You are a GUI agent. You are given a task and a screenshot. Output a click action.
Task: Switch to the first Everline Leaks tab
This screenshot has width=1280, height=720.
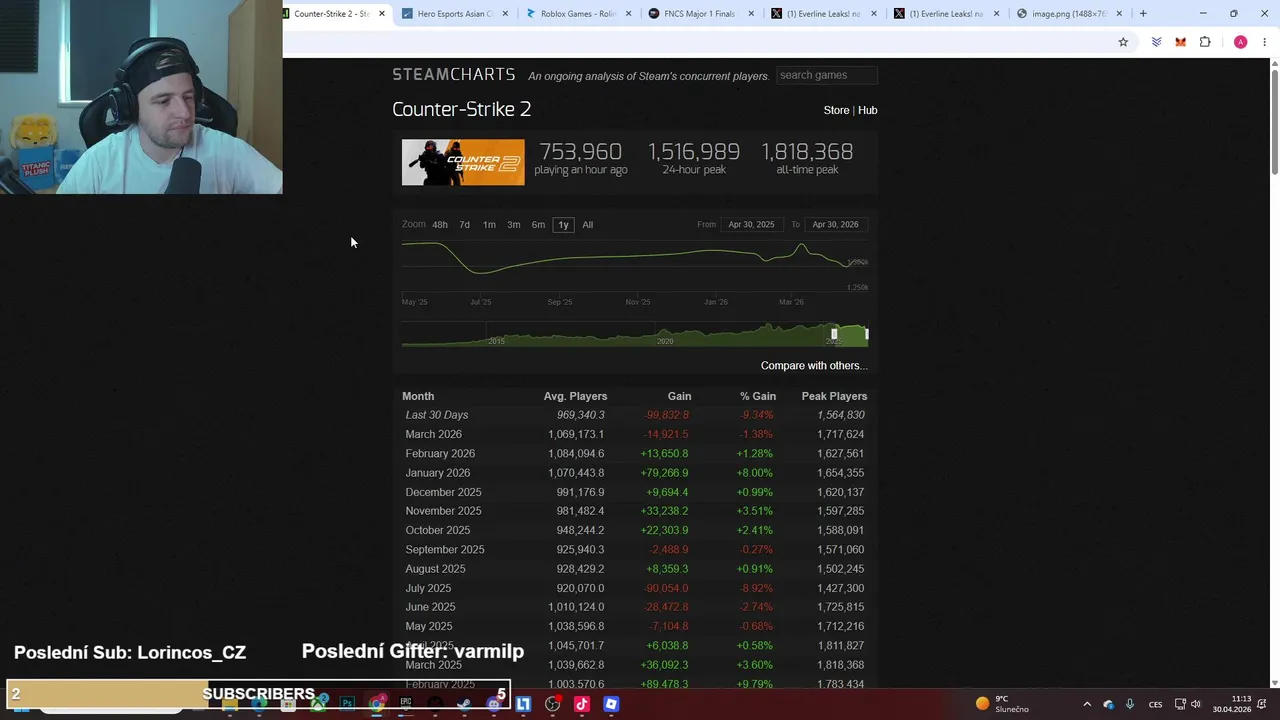click(x=824, y=14)
